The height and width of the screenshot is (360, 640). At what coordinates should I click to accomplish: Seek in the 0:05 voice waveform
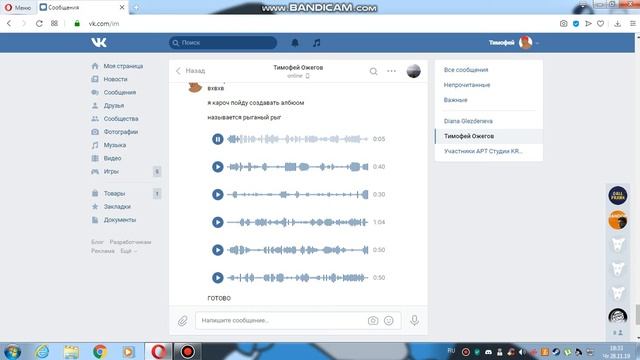pos(298,139)
